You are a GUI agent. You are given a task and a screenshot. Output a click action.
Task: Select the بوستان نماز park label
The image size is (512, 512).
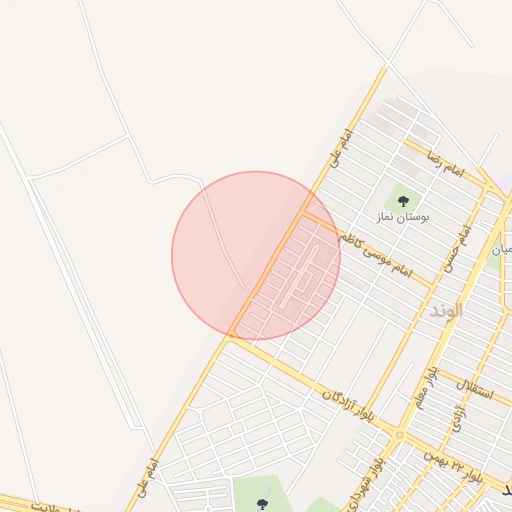[x=403, y=218]
